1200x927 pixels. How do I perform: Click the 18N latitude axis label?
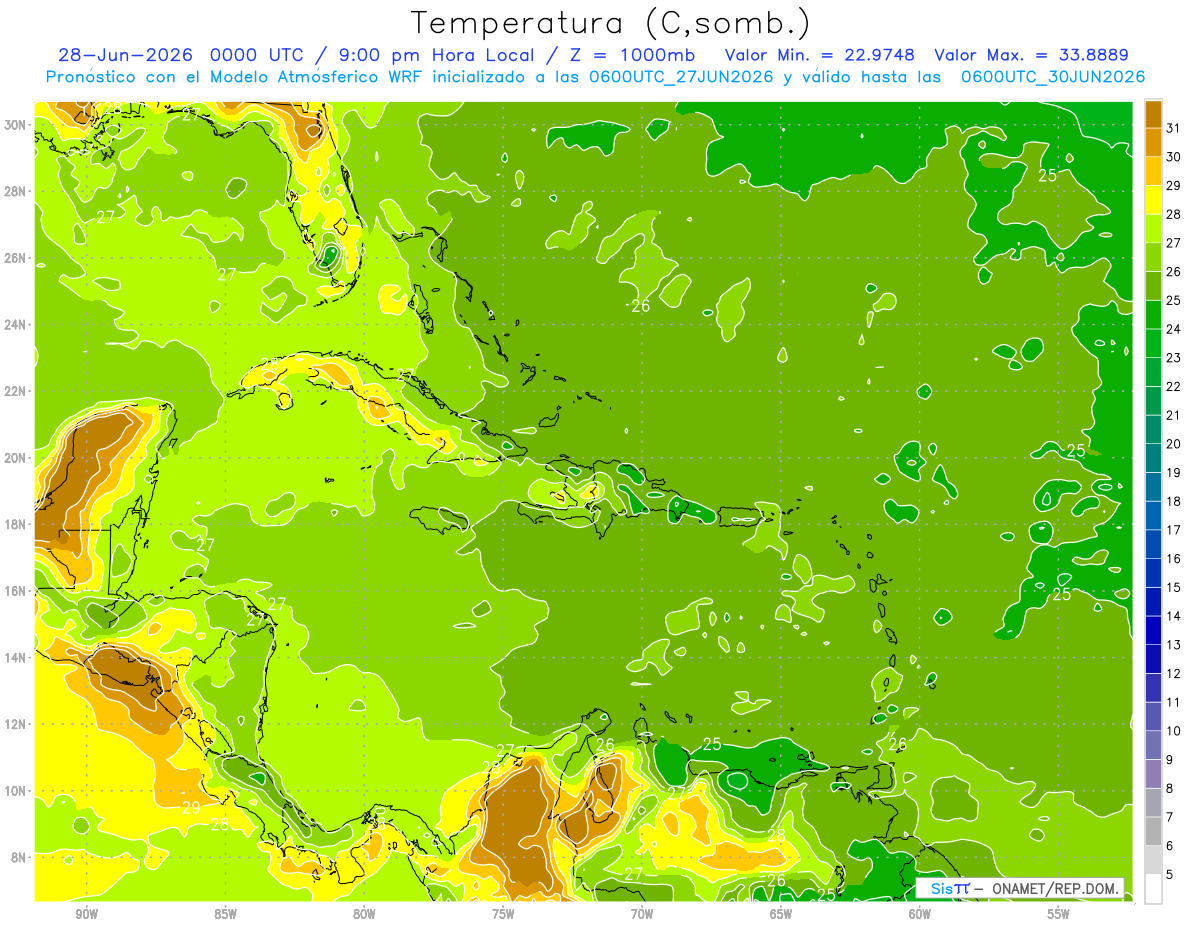point(17,524)
